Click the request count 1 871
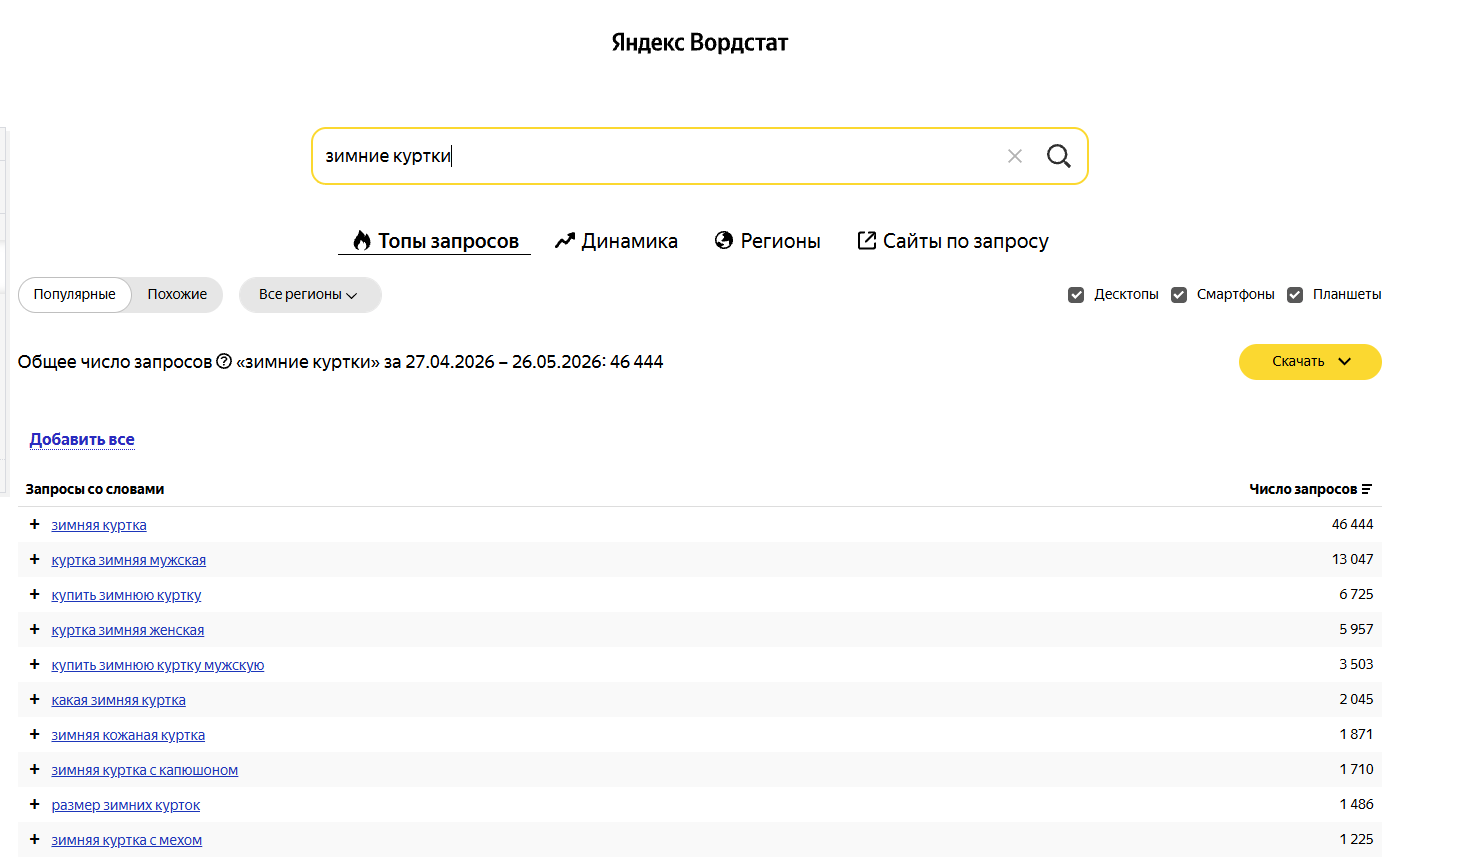 coord(1357,734)
